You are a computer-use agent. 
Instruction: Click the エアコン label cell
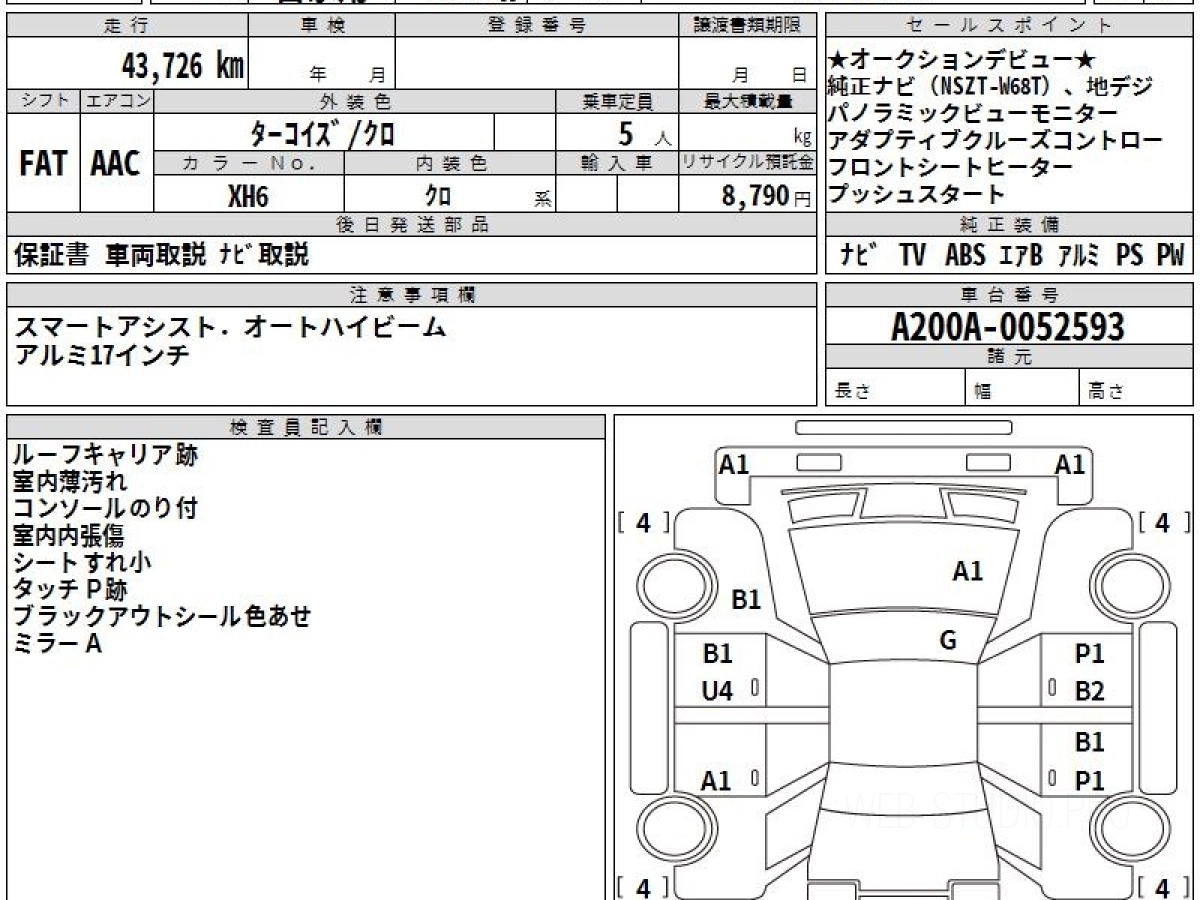pos(117,101)
